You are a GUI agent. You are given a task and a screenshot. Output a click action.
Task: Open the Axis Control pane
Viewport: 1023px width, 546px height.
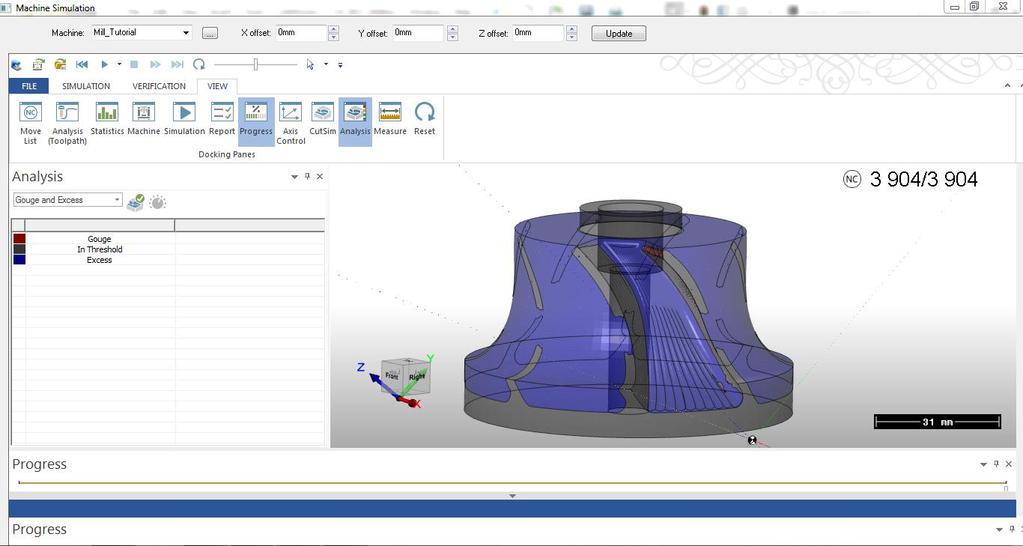pos(290,123)
